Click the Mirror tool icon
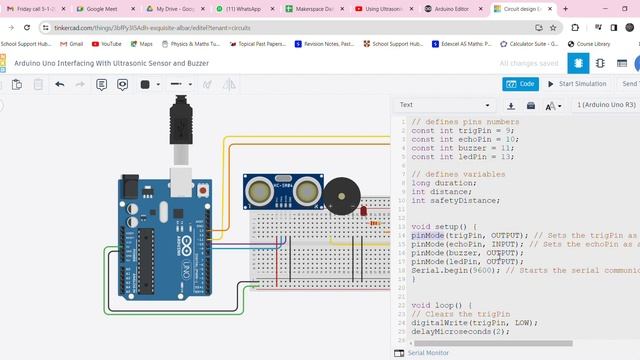 pyautogui.click(x=229, y=84)
